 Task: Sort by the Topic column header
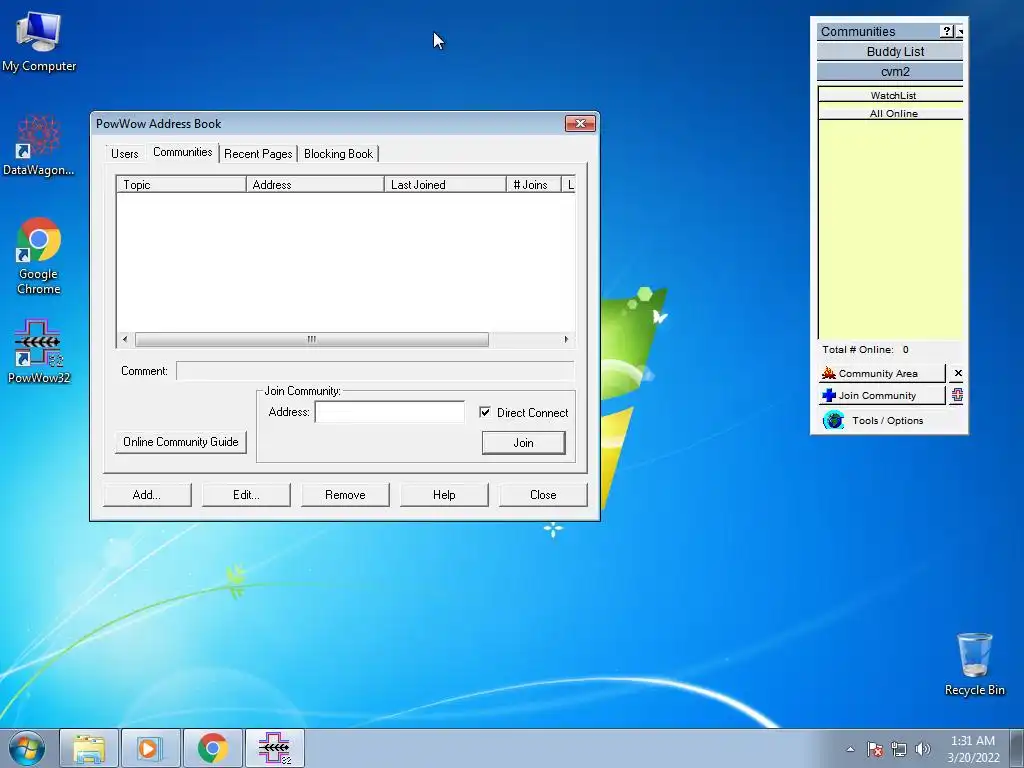[x=181, y=185]
